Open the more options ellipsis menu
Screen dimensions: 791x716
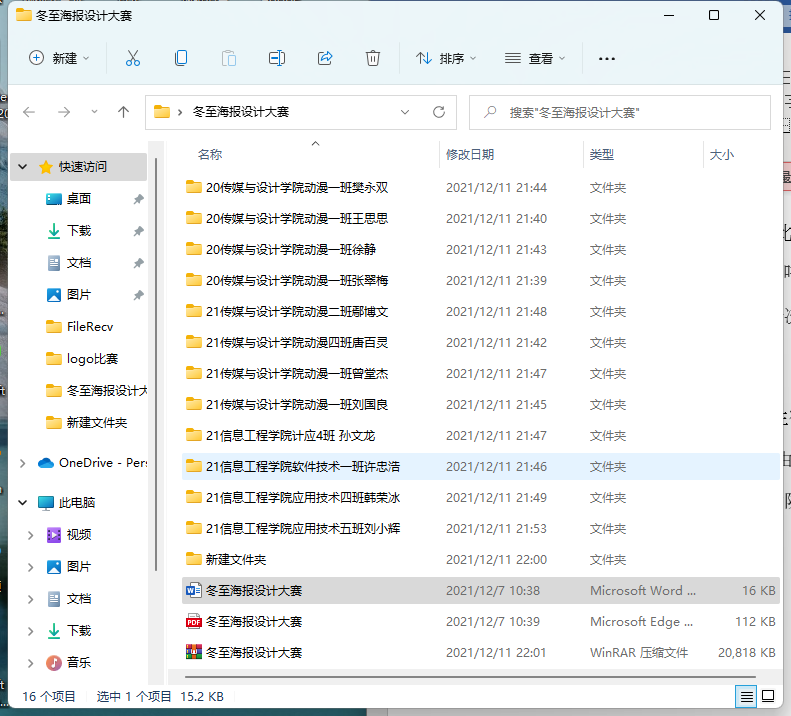pos(606,58)
